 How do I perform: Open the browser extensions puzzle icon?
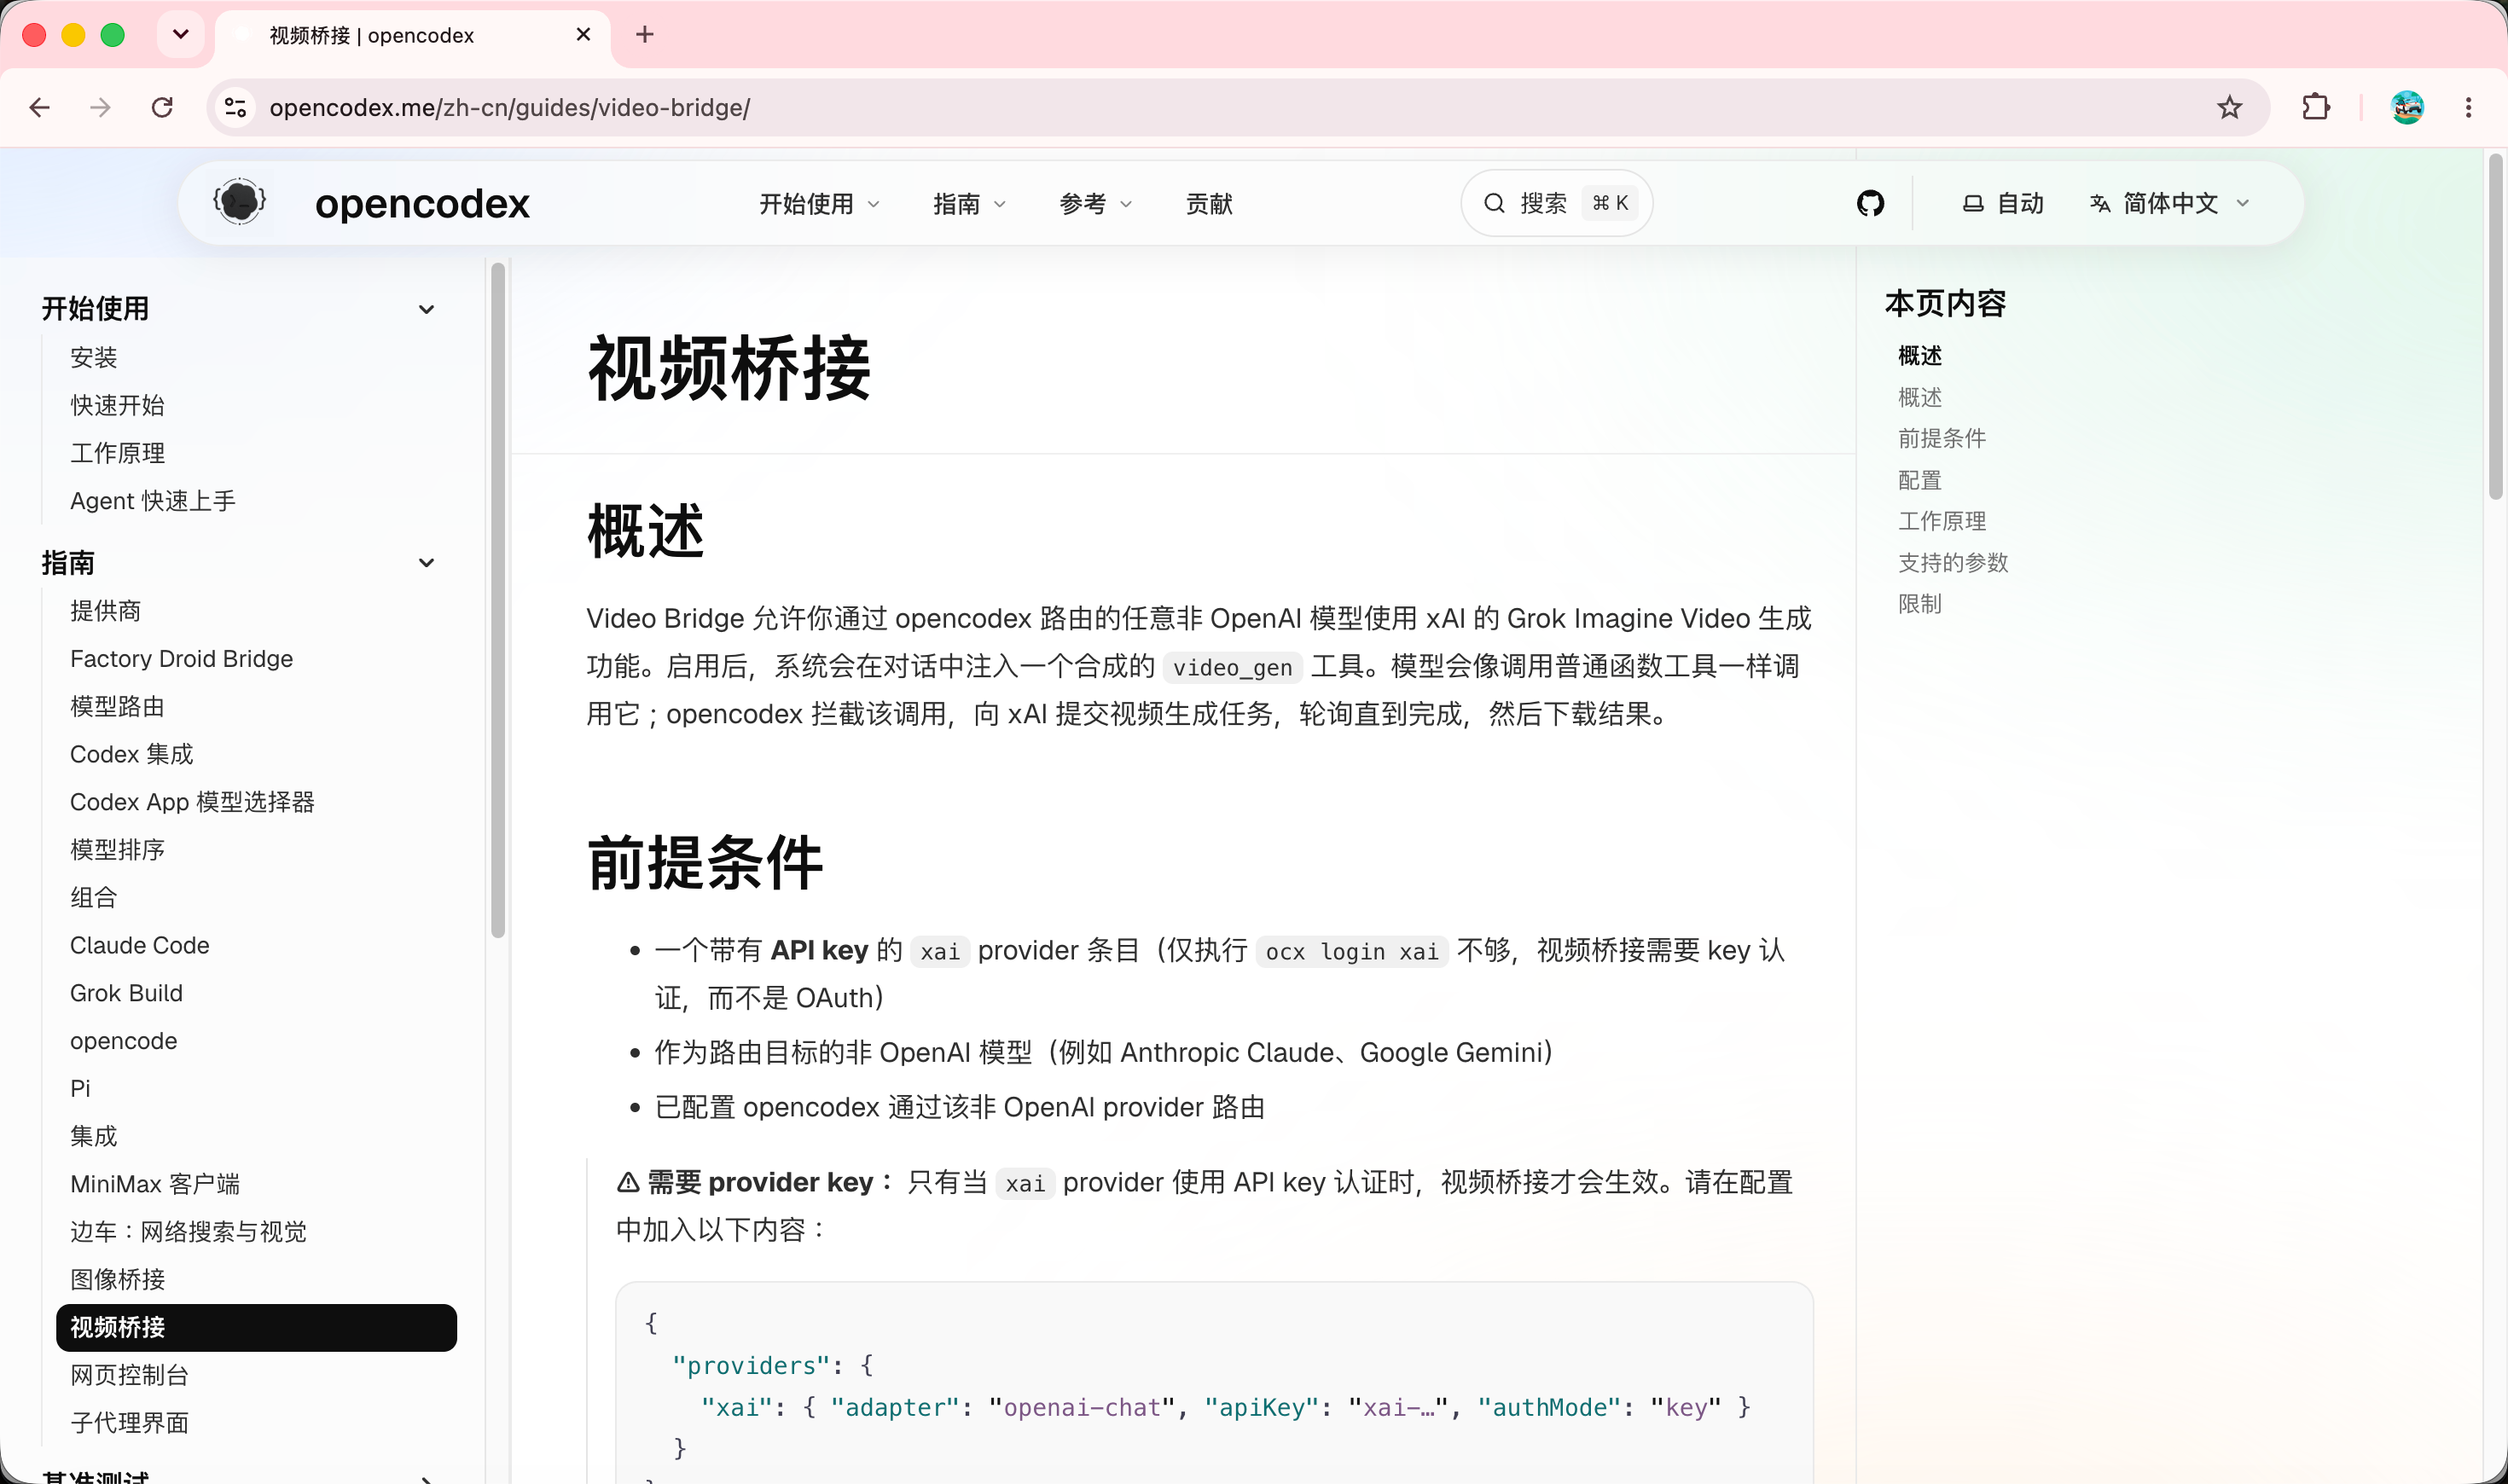[2315, 108]
